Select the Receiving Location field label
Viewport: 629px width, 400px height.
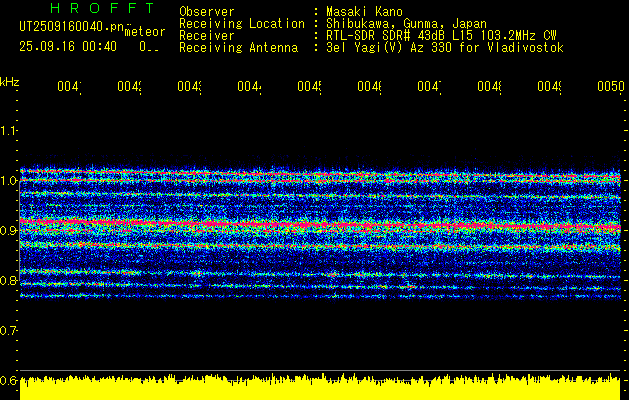pos(241,23)
